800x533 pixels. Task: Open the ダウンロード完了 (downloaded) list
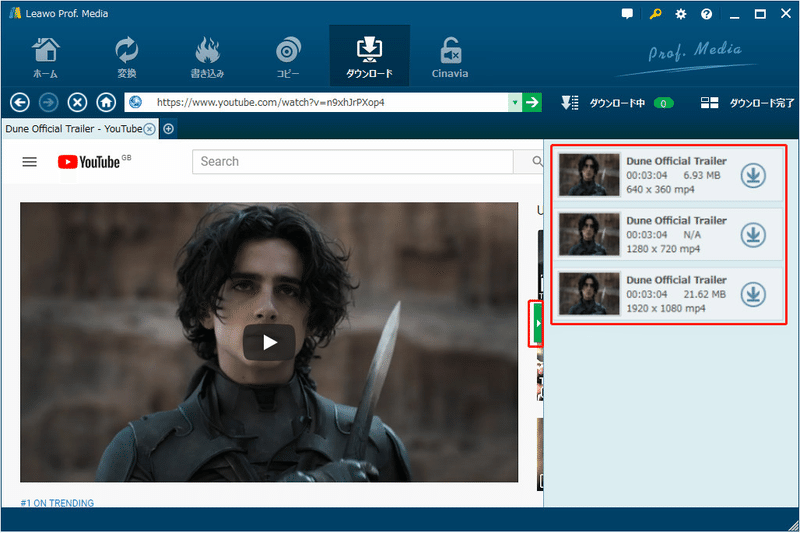pos(747,103)
